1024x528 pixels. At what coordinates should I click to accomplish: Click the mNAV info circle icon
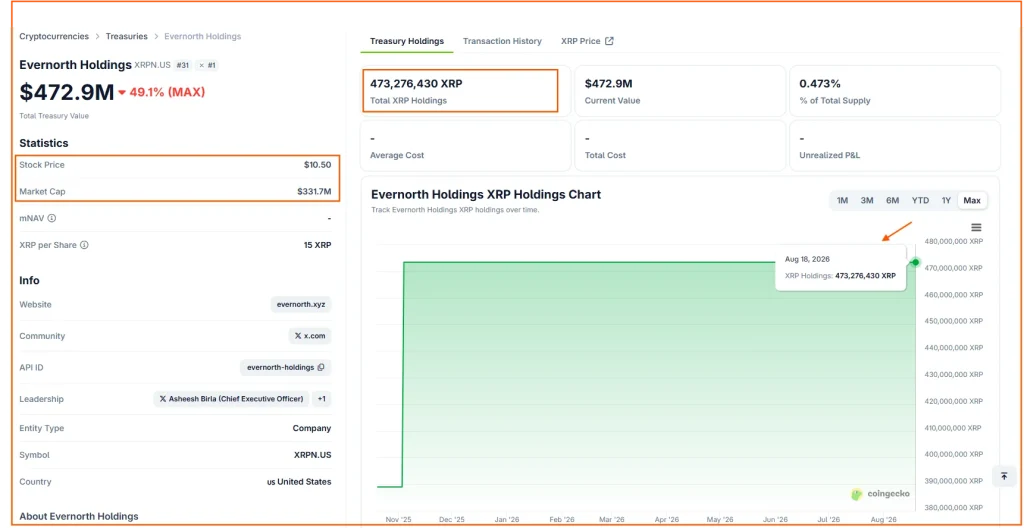tap(52, 218)
